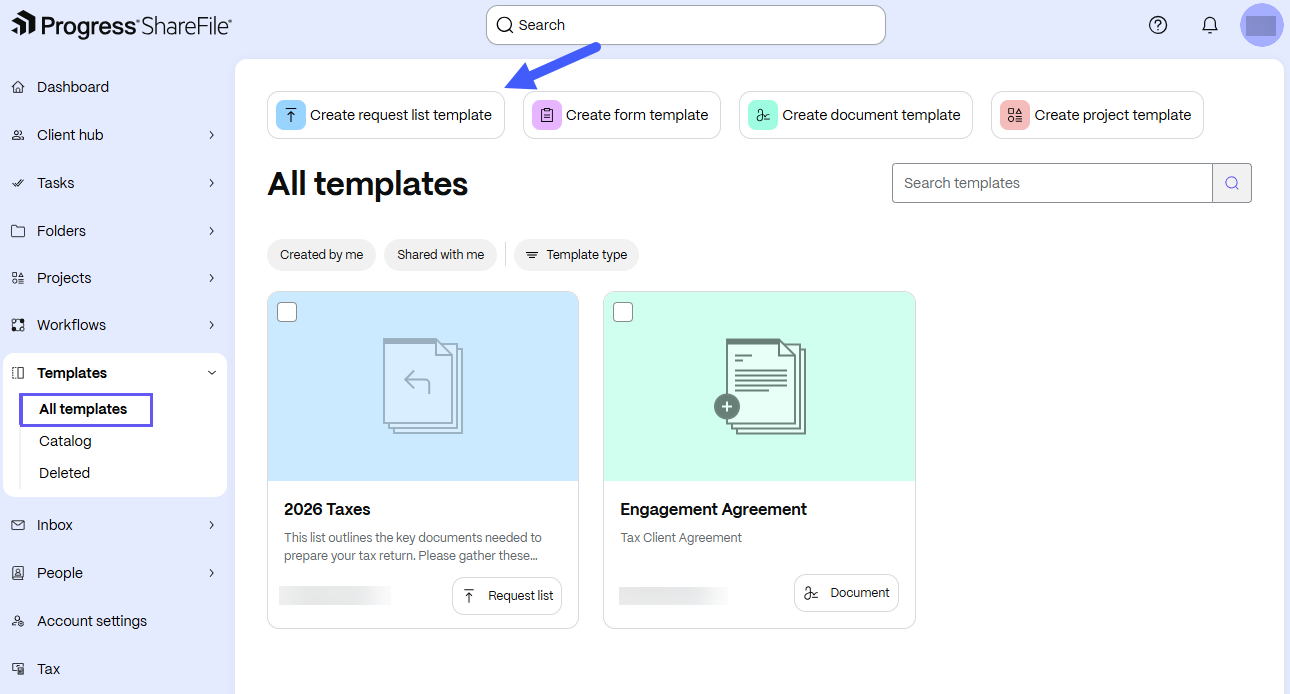Click the Folders folder icon

tap(18, 231)
